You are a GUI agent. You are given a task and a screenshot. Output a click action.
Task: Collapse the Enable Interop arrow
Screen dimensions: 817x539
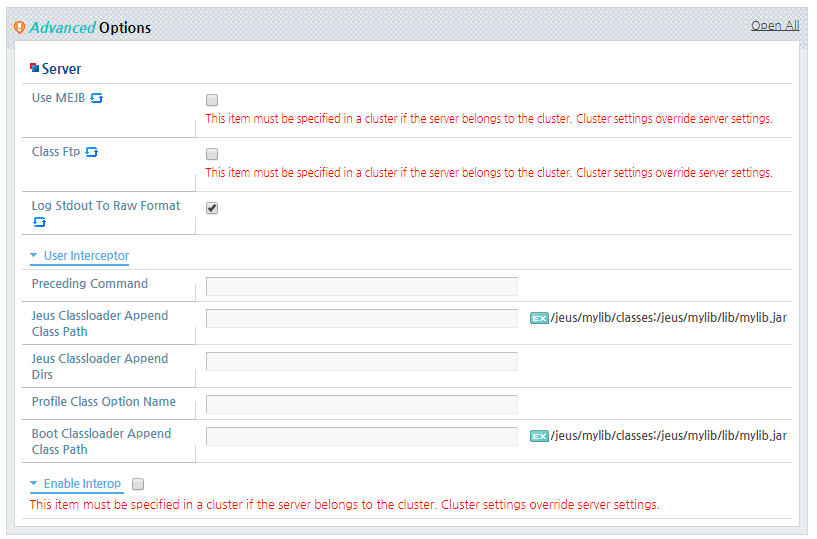click(34, 483)
